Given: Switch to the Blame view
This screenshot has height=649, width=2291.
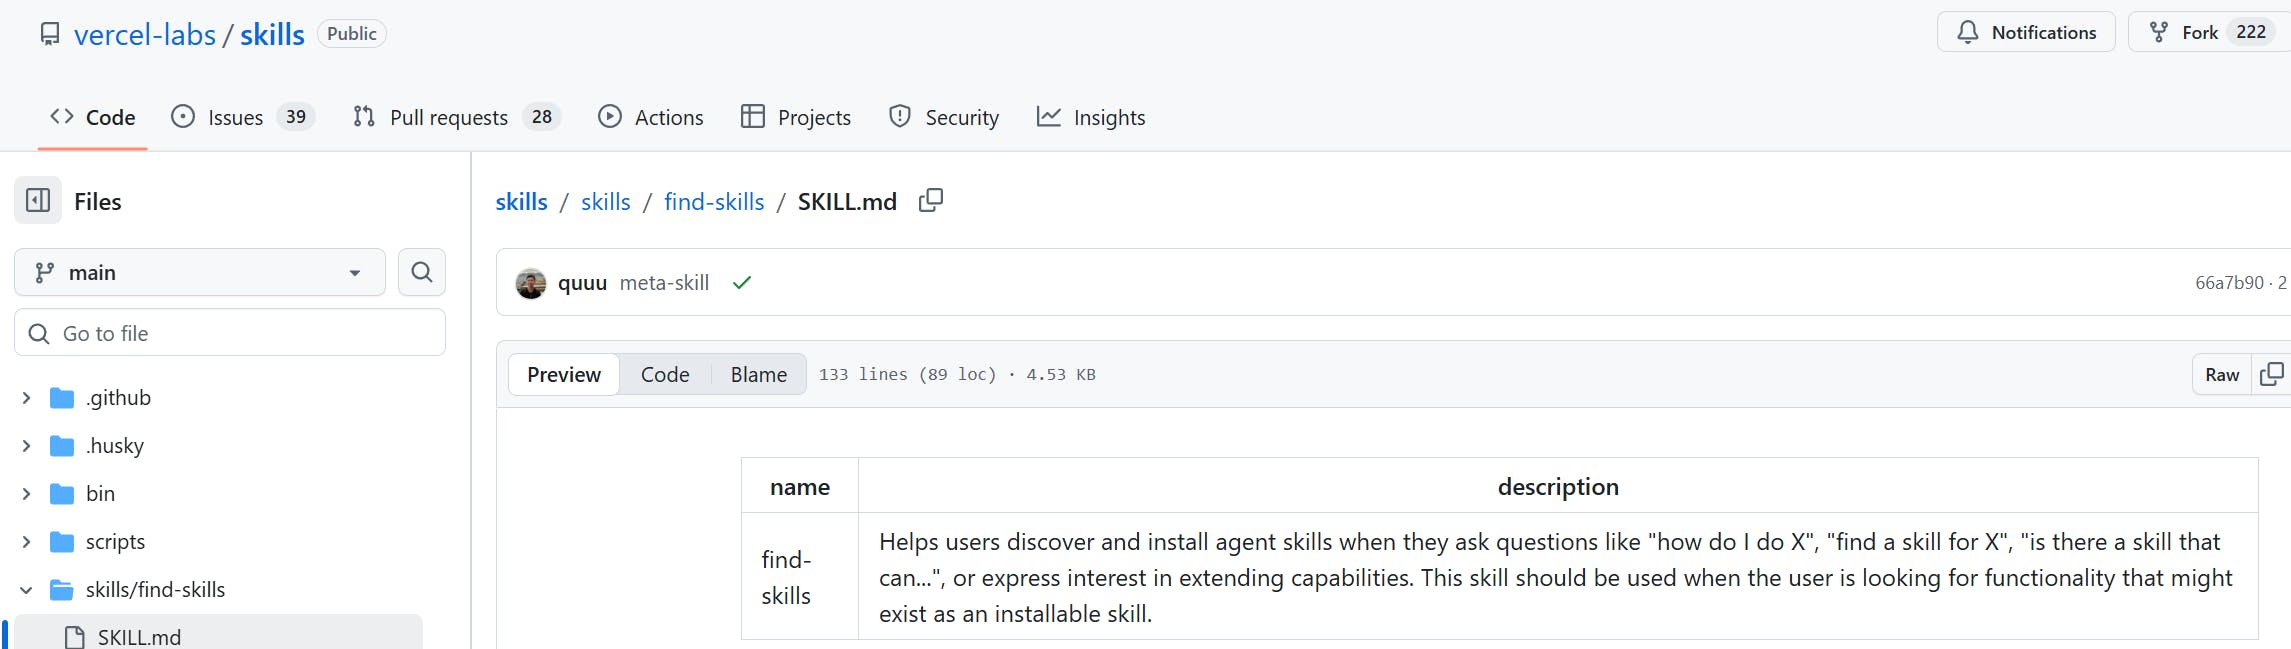Looking at the screenshot, I should pyautogui.click(x=758, y=374).
